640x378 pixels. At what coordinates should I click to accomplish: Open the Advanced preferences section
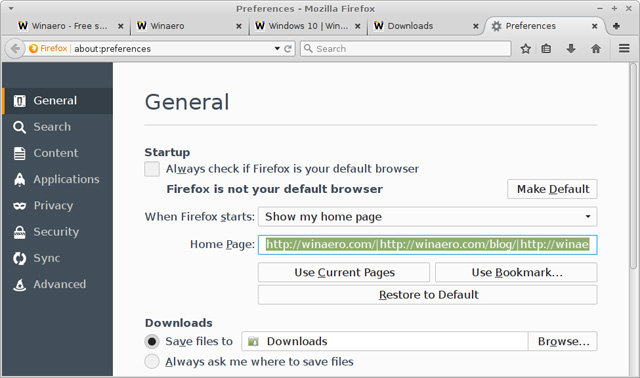58,285
